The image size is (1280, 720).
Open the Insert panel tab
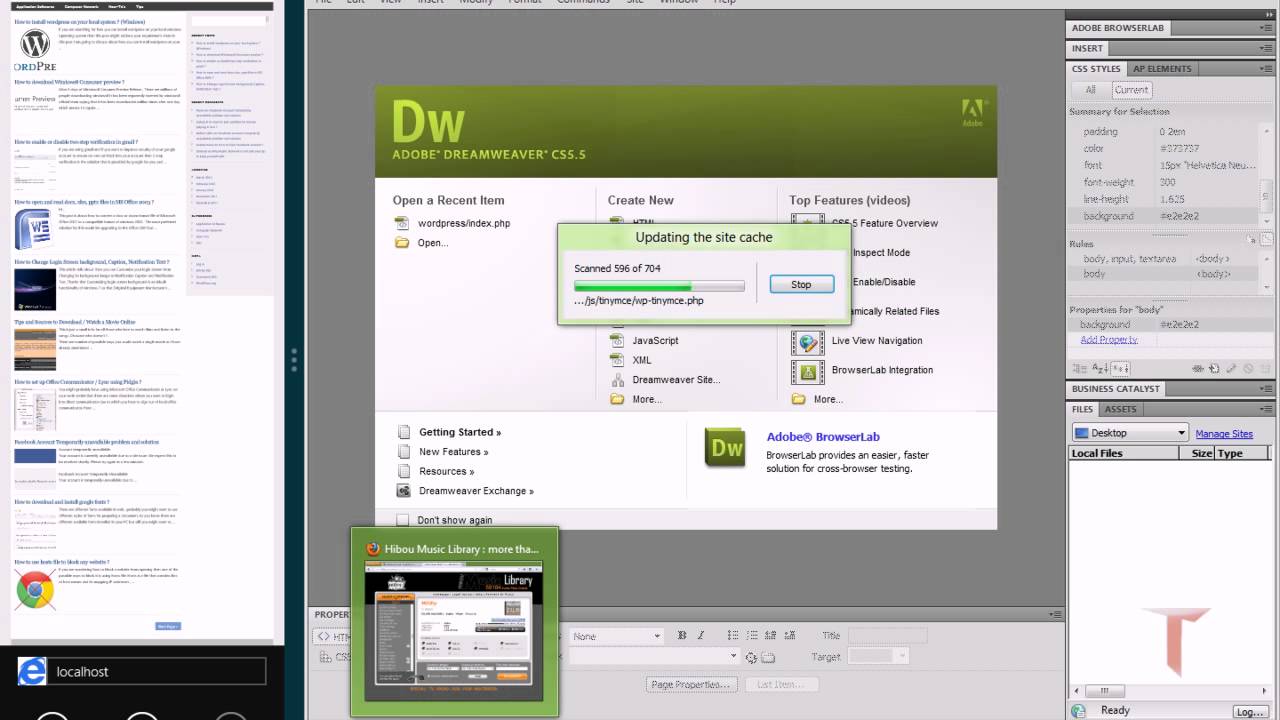tap(1087, 48)
